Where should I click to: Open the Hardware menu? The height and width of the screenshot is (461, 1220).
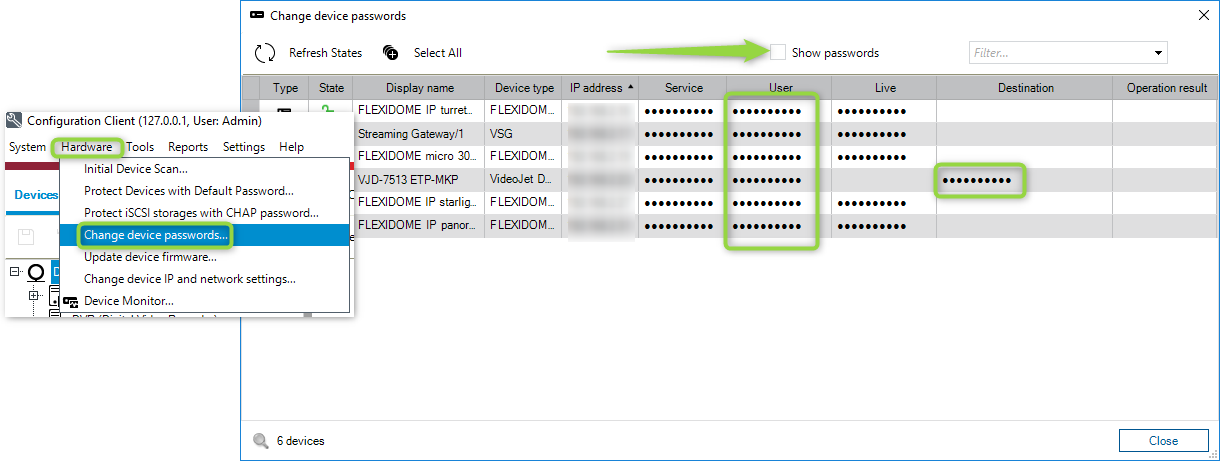pyautogui.click(x=87, y=147)
